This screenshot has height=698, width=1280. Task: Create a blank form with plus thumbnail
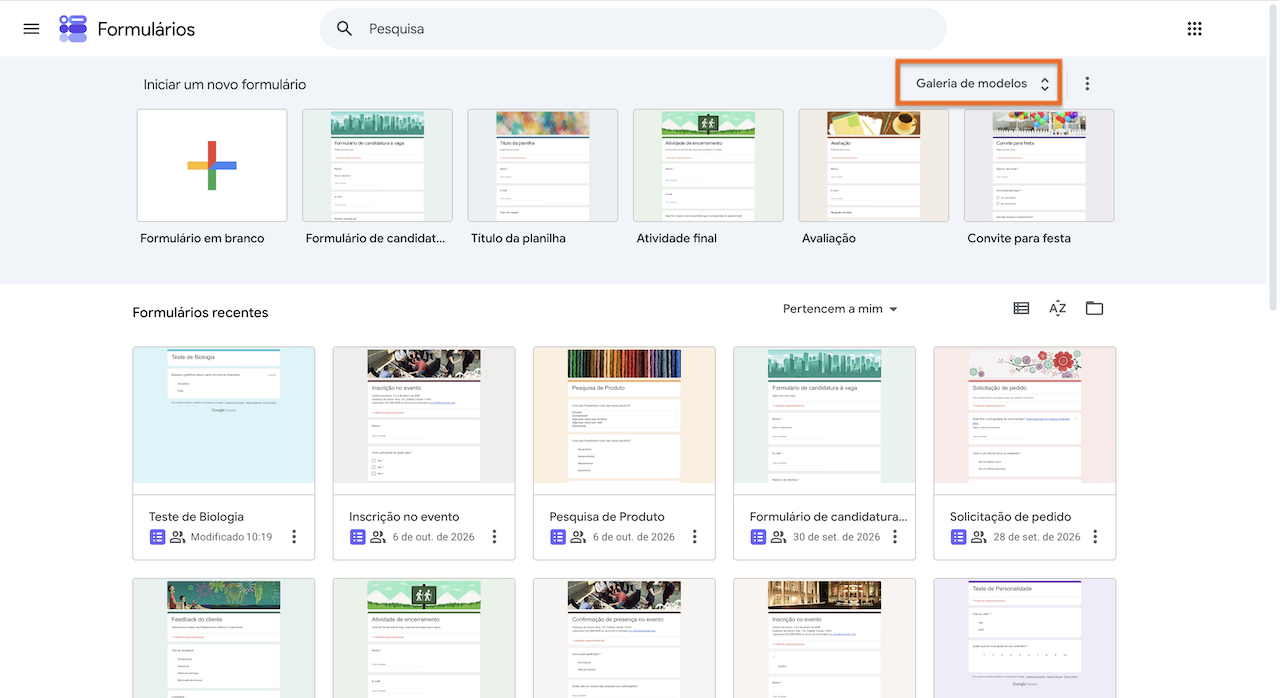[x=212, y=165]
